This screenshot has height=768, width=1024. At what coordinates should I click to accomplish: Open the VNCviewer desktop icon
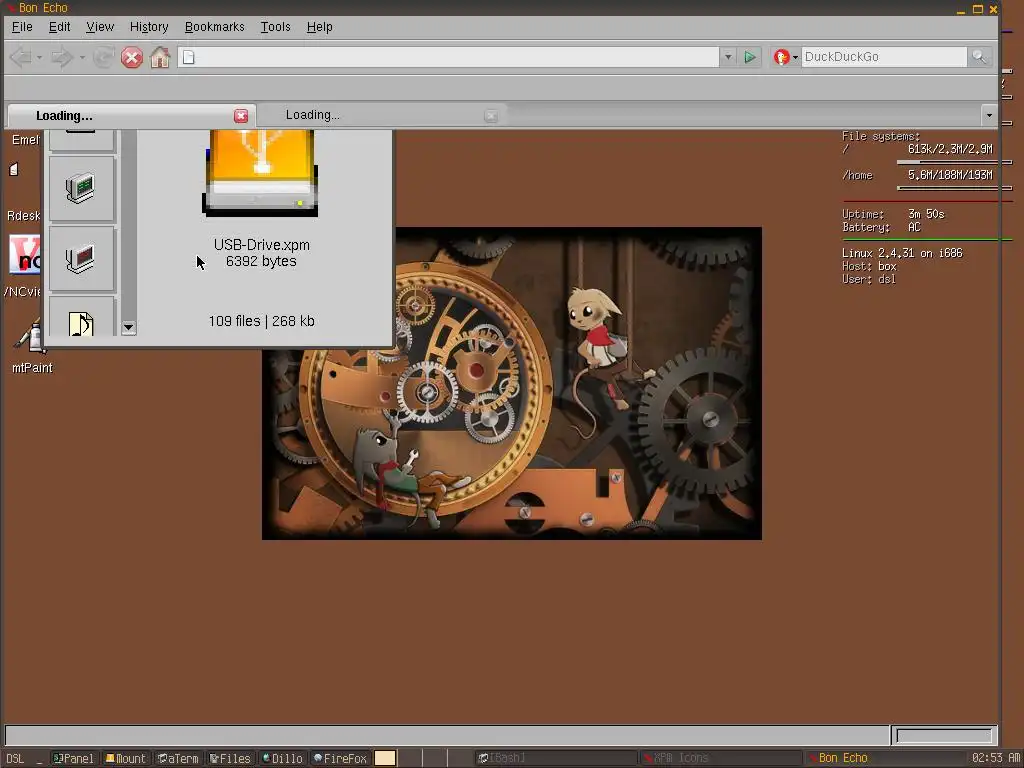[x=24, y=255]
